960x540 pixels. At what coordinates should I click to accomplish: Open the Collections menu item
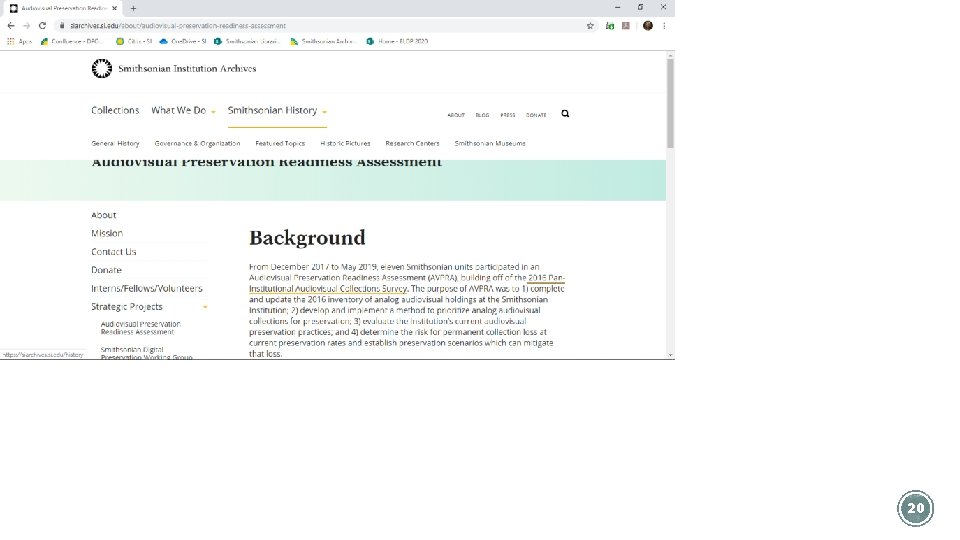point(115,110)
